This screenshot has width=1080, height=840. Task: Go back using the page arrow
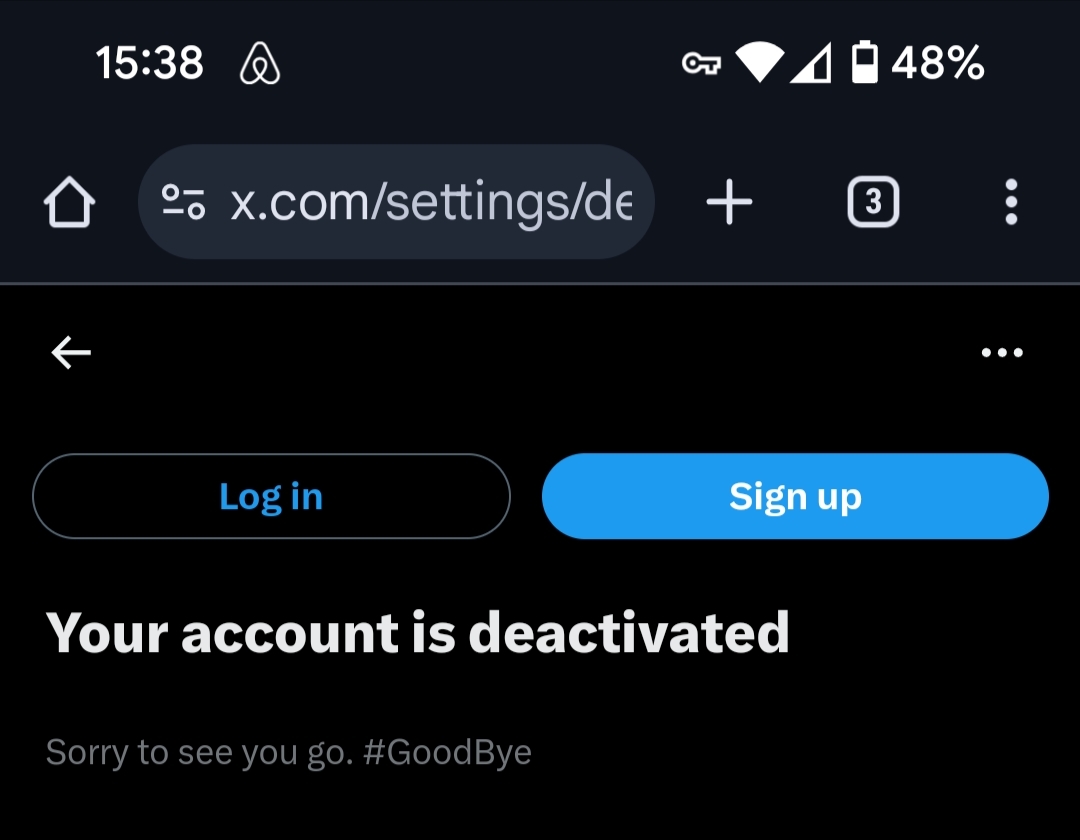tap(71, 352)
